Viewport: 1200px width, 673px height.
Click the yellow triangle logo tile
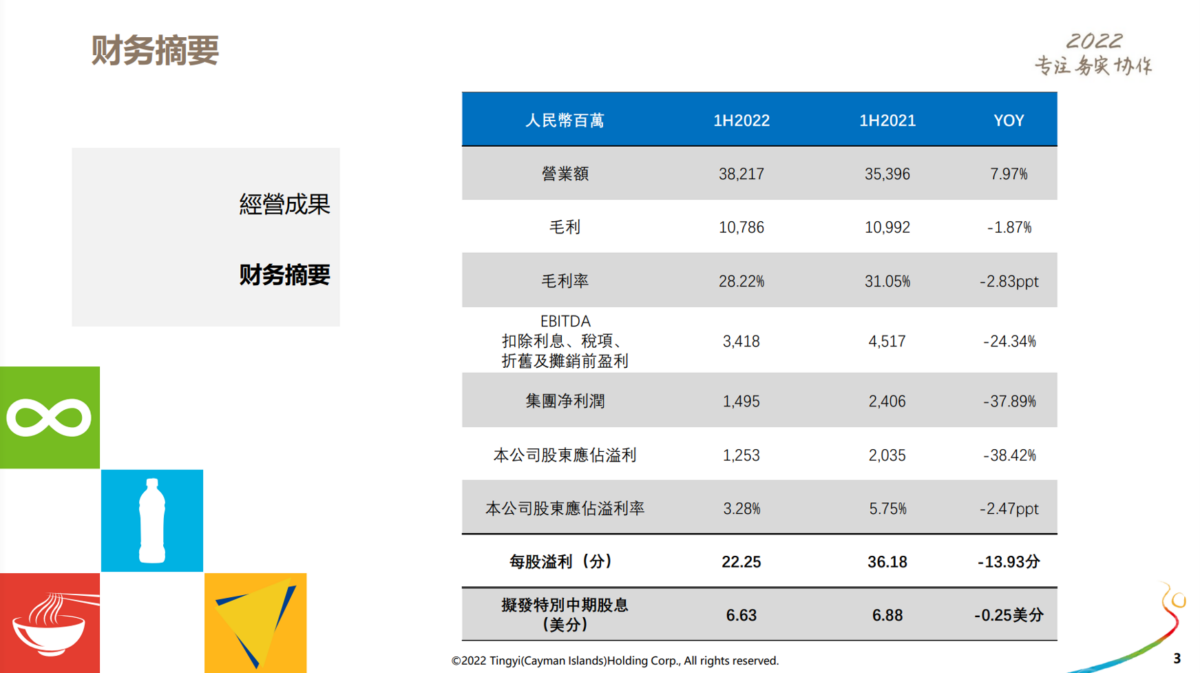[x=255, y=622]
